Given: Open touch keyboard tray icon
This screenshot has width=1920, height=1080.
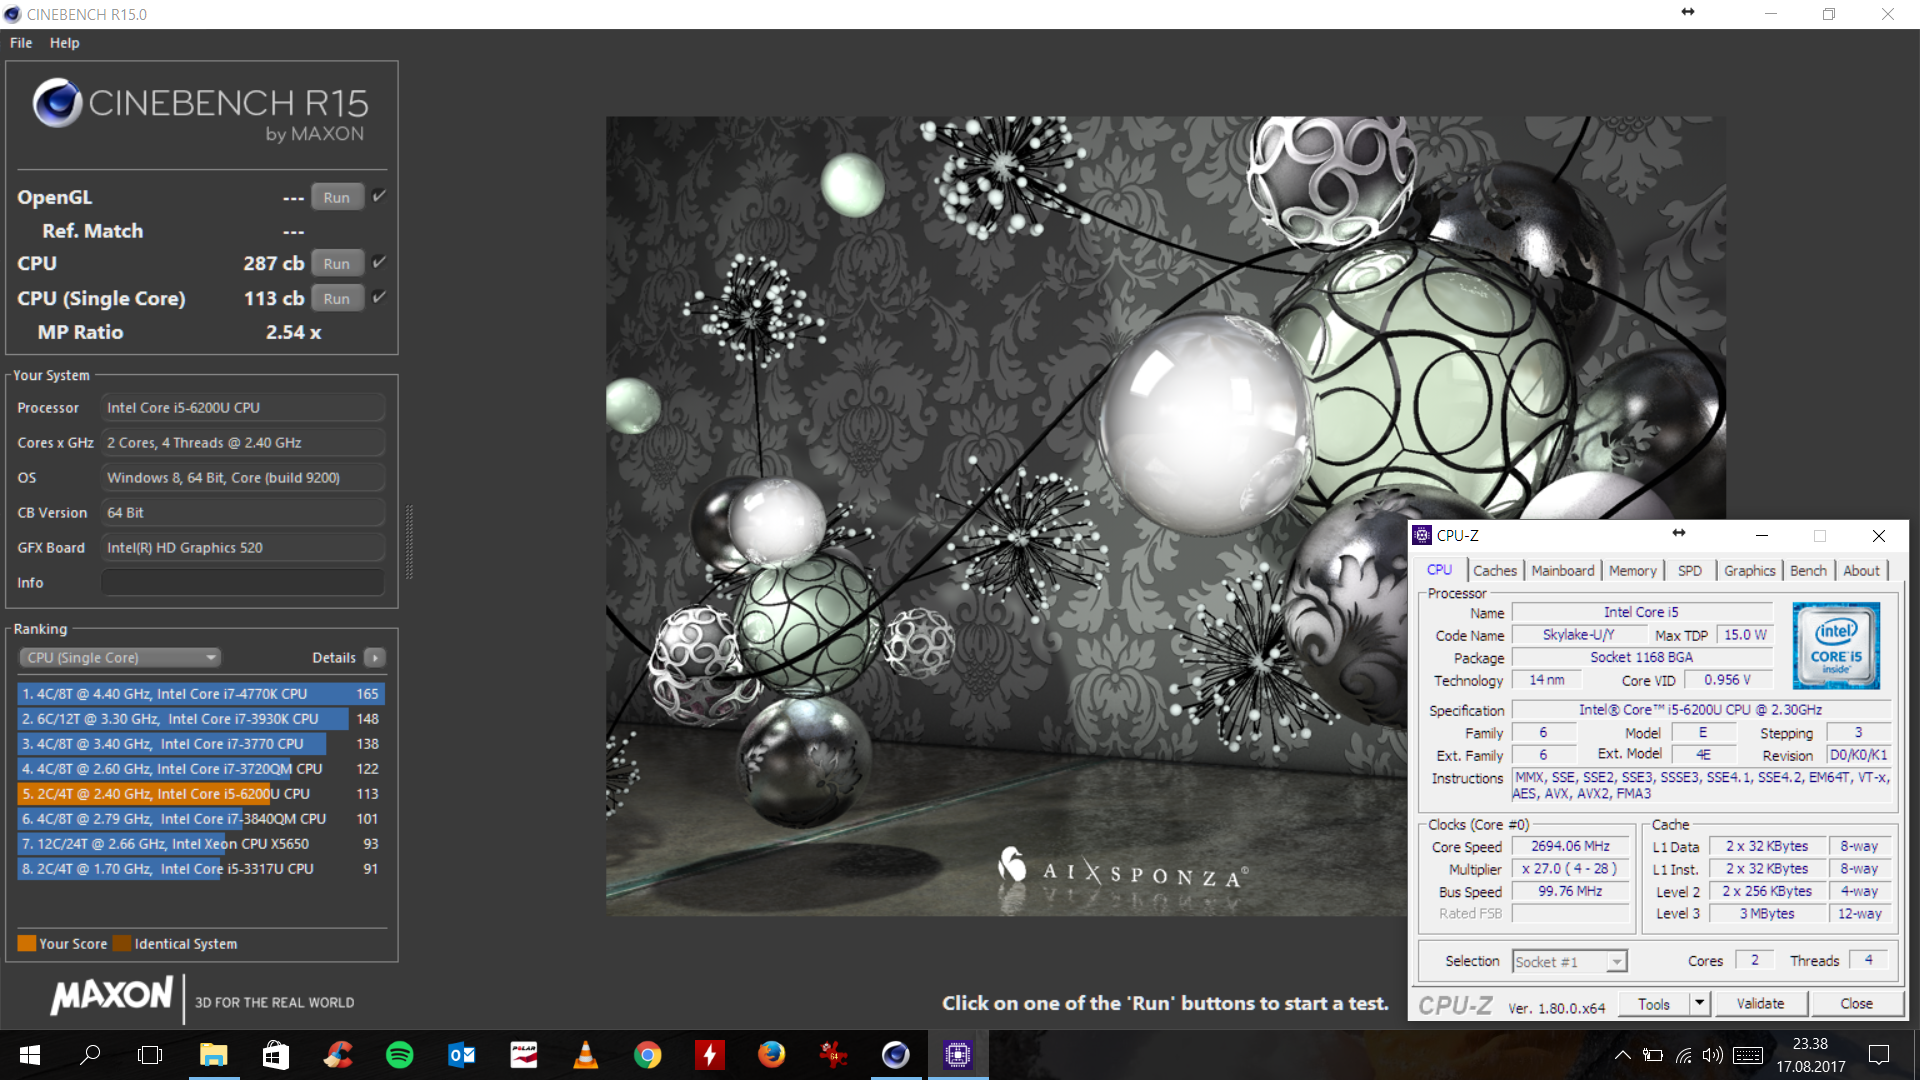Looking at the screenshot, I should pos(1748,1055).
